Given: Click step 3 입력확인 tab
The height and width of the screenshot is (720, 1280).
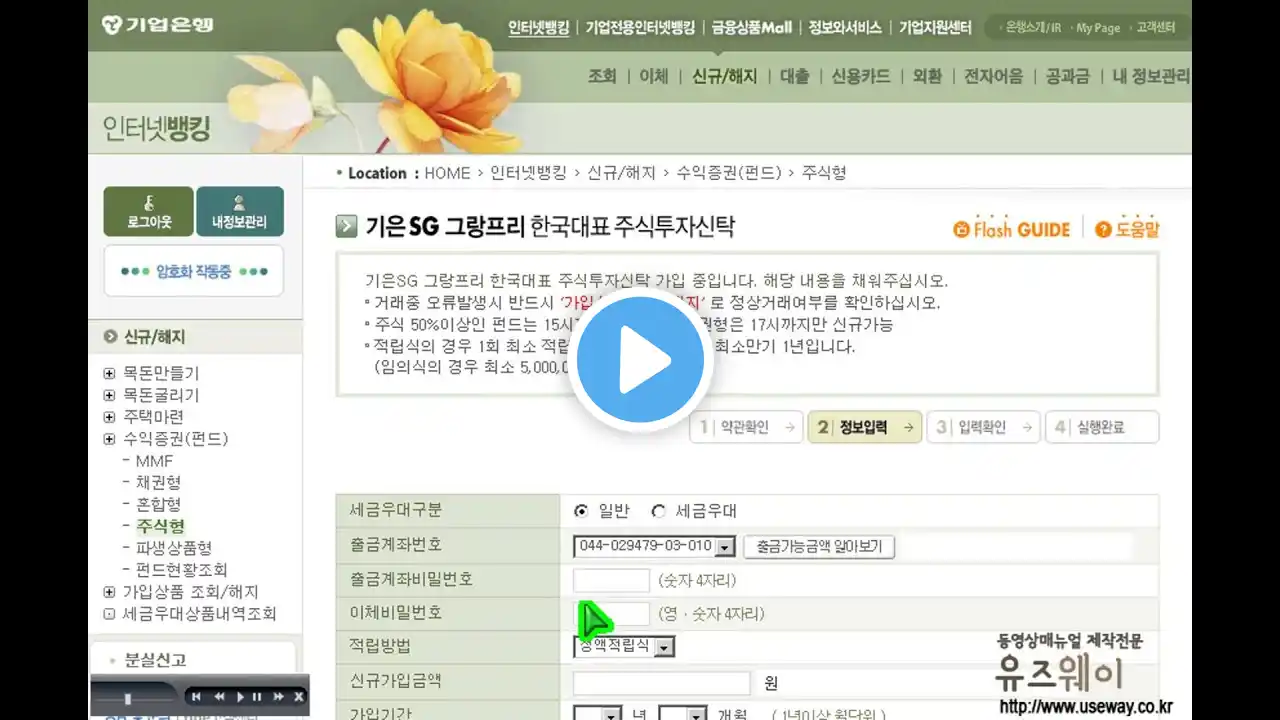Looking at the screenshot, I should 984,427.
